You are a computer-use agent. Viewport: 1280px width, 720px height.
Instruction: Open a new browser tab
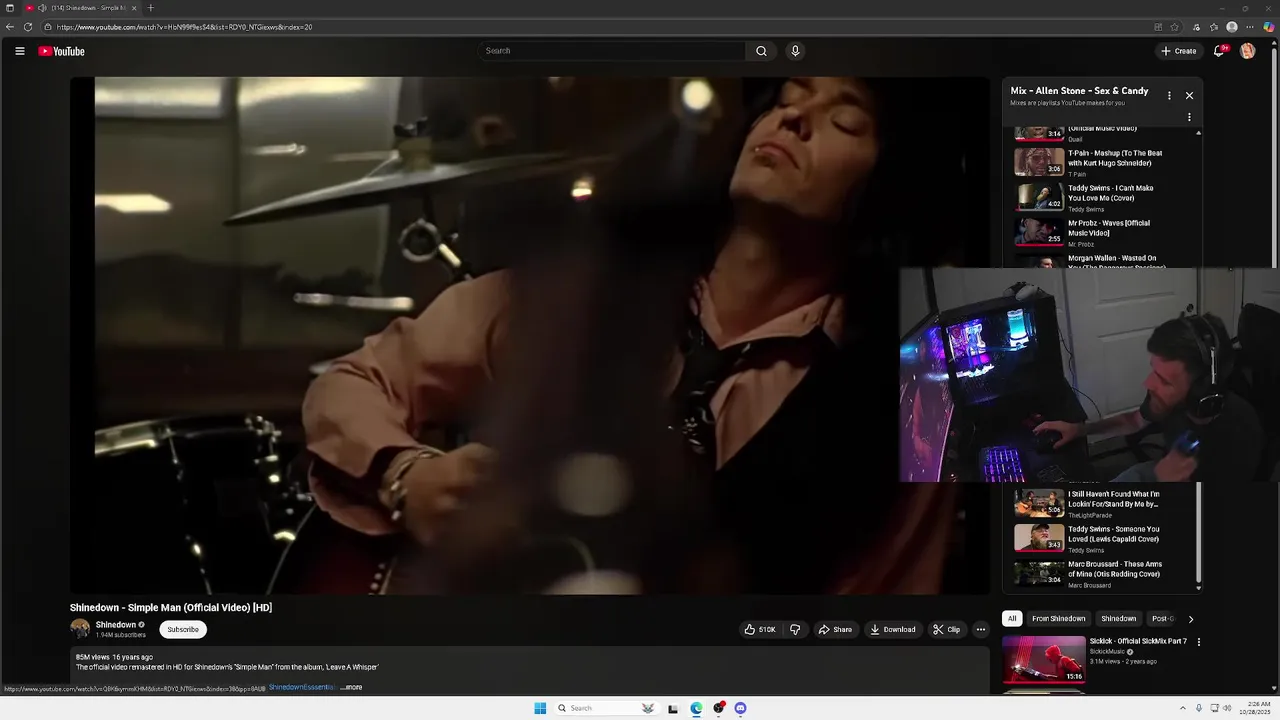pyautogui.click(x=150, y=8)
